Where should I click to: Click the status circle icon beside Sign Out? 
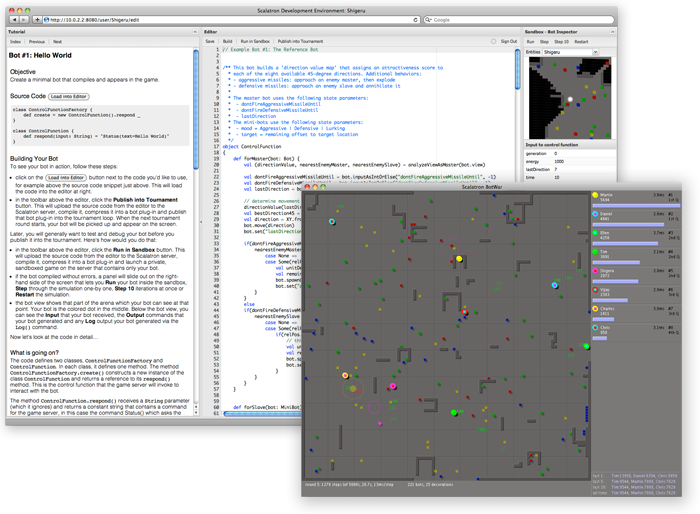pyautogui.click(x=493, y=41)
